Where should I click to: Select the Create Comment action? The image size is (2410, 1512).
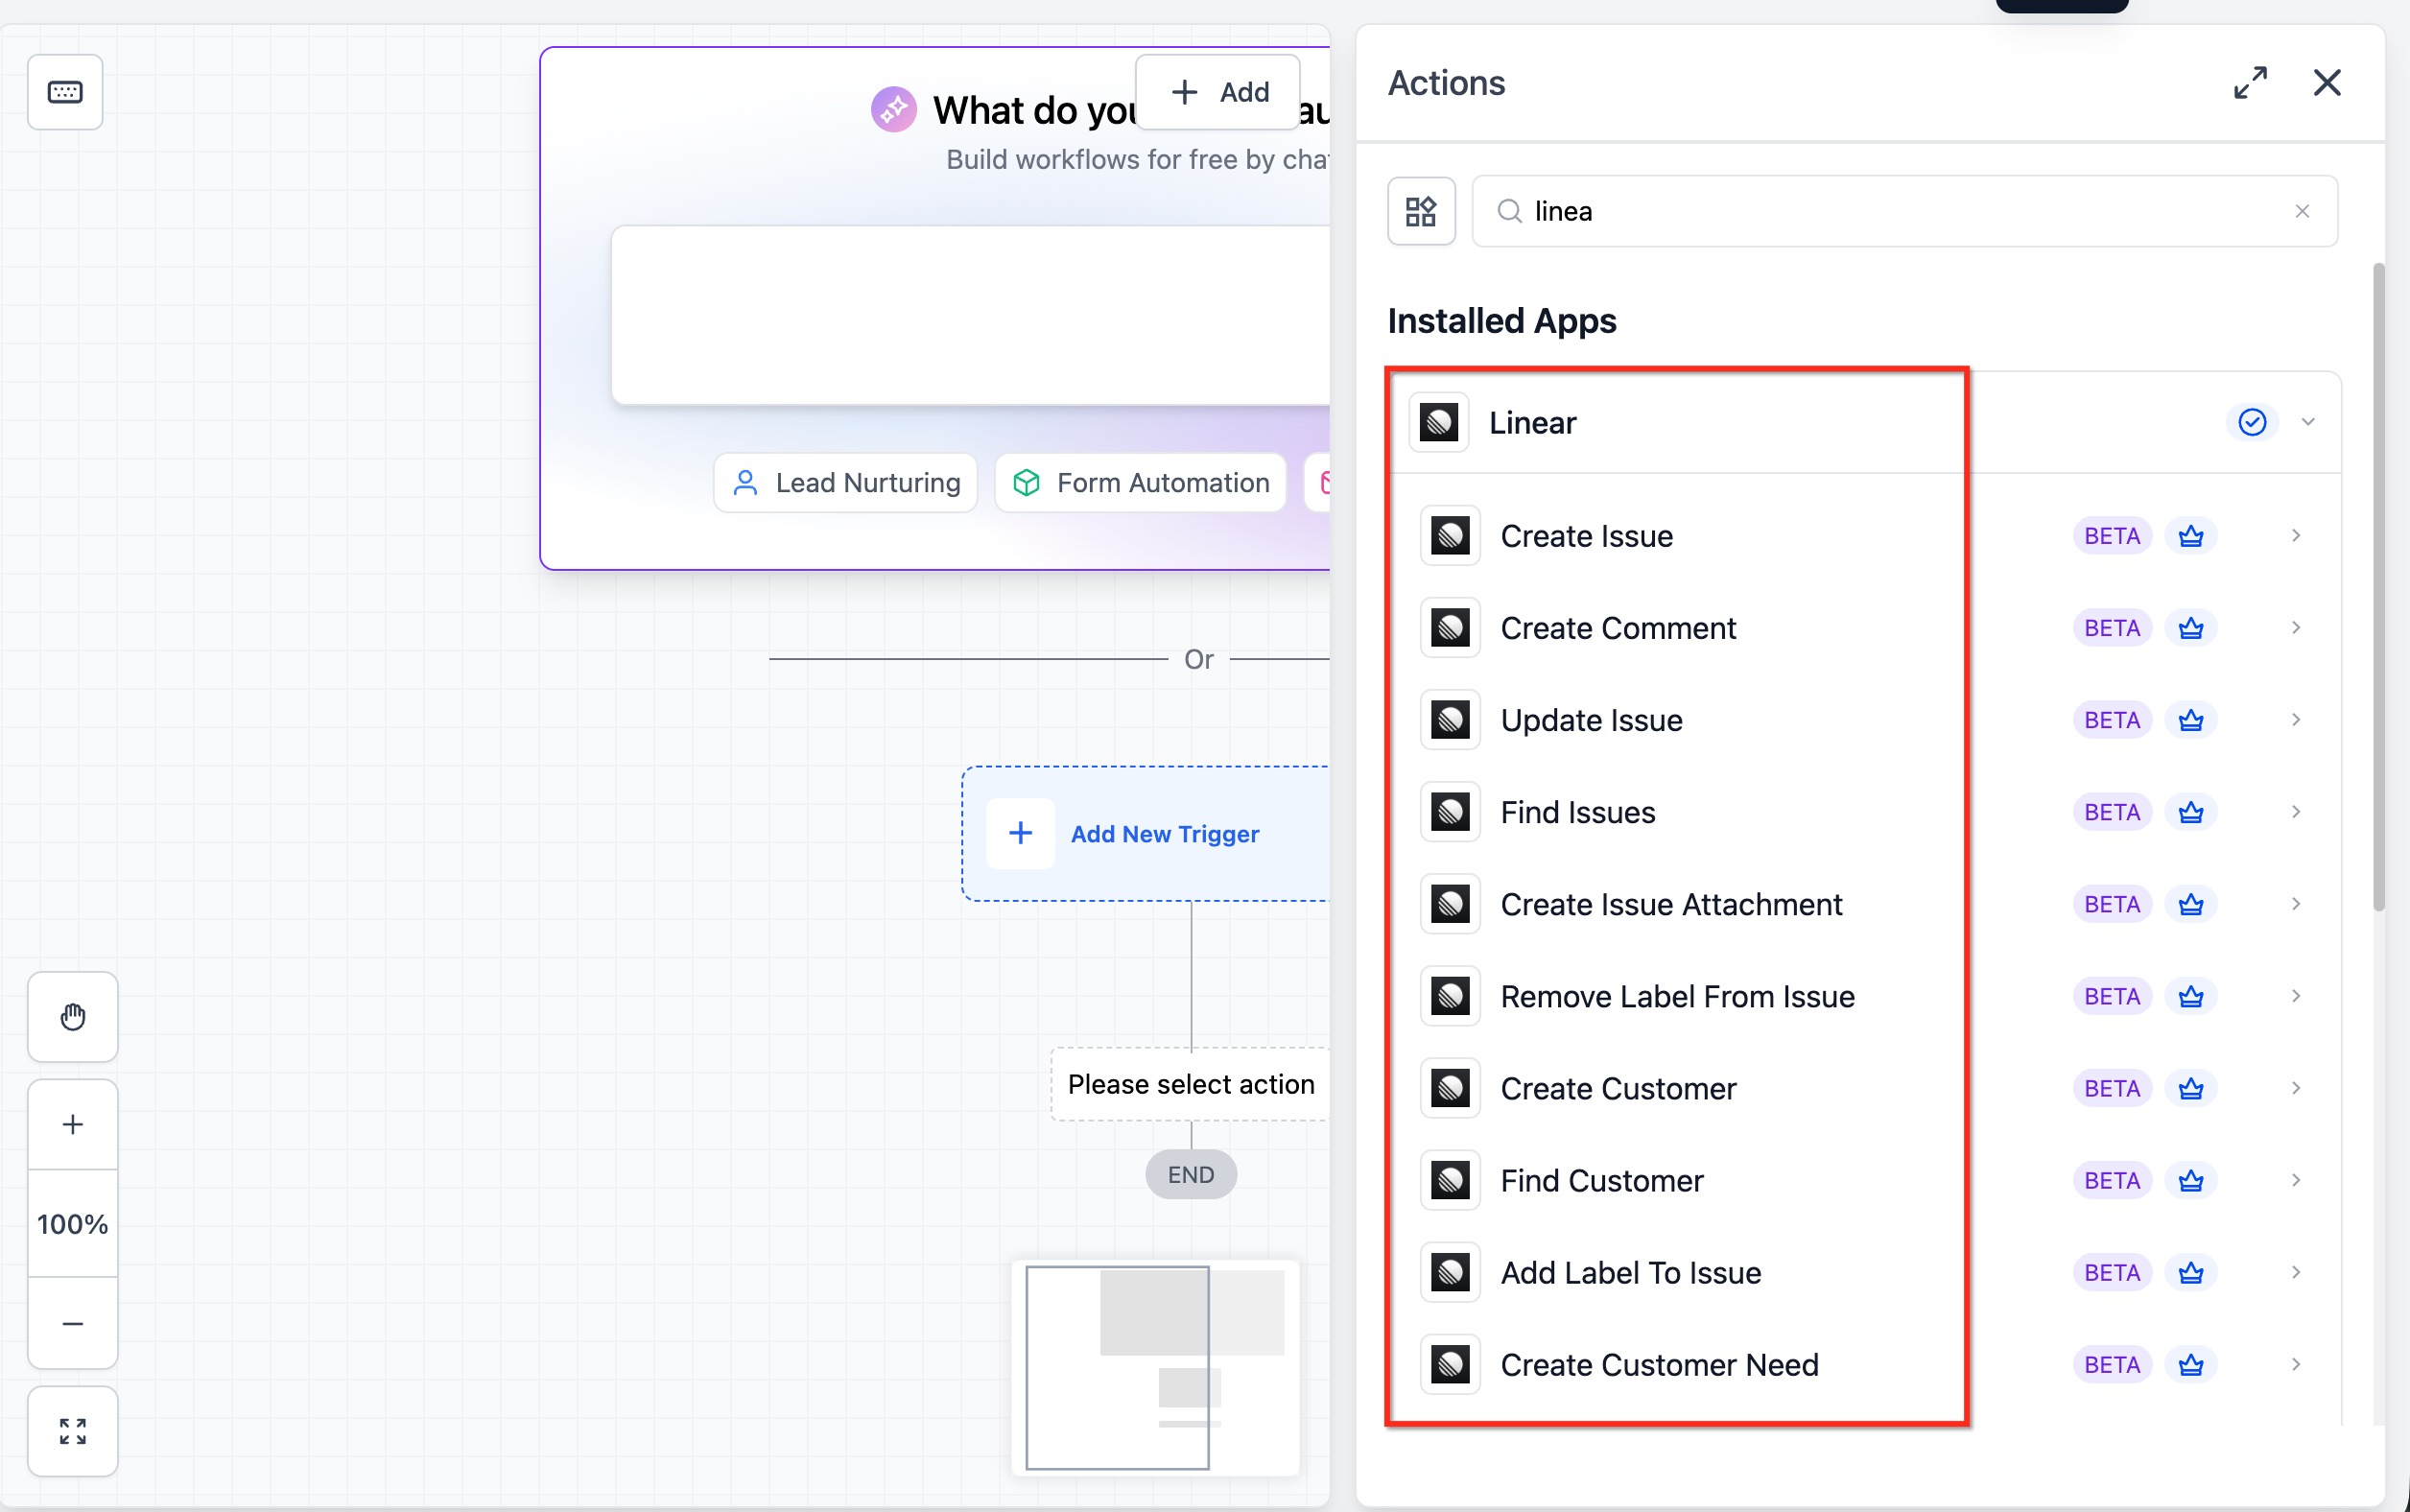pos(1865,628)
